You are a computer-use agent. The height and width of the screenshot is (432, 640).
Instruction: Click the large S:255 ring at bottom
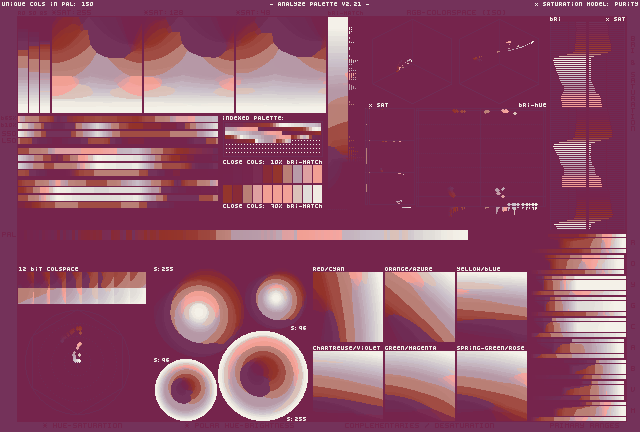pos(263,376)
